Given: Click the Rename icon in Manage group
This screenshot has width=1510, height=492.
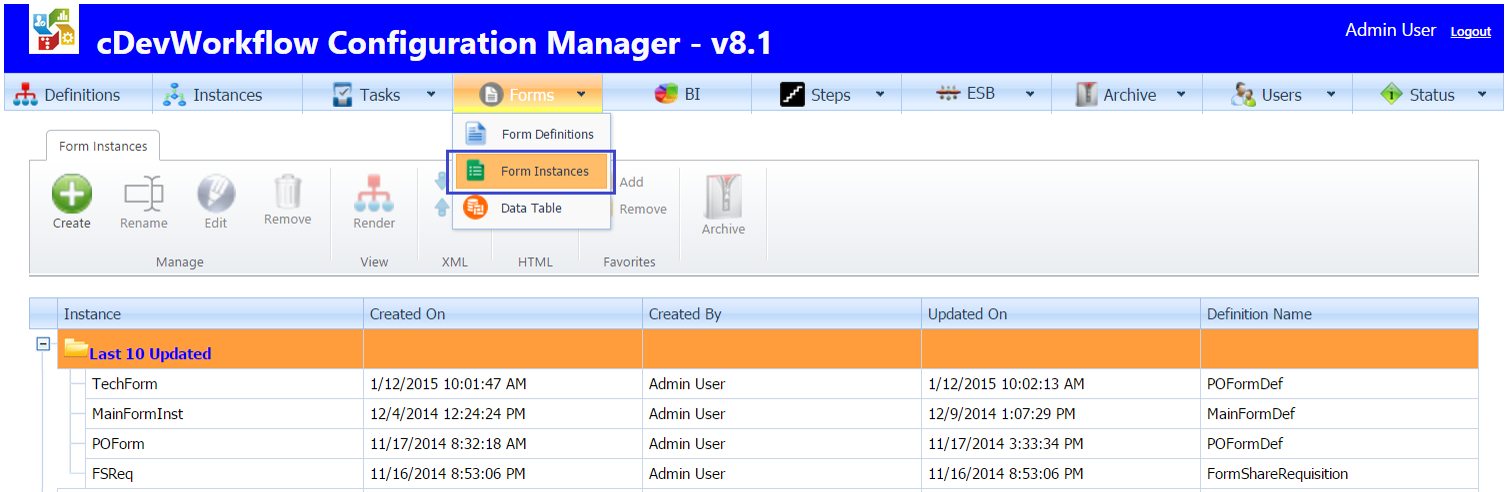Looking at the screenshot, I should pyautogui.click(x=143, y=194).
